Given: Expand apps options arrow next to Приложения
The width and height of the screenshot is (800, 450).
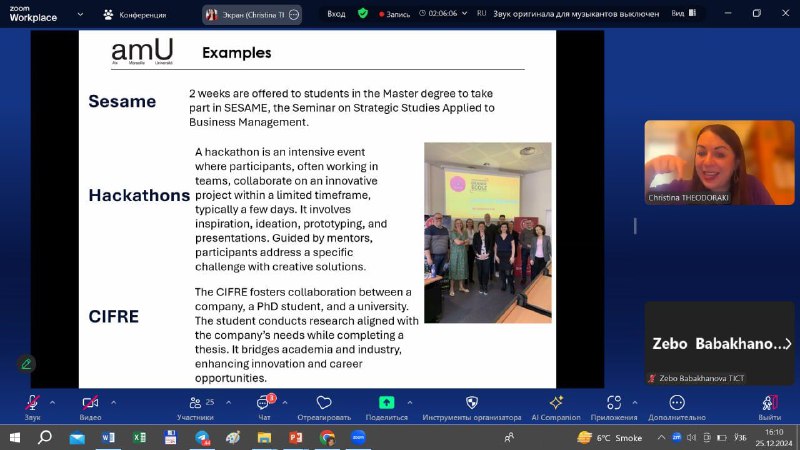Looking at the screenshot, I should (635, 403).
